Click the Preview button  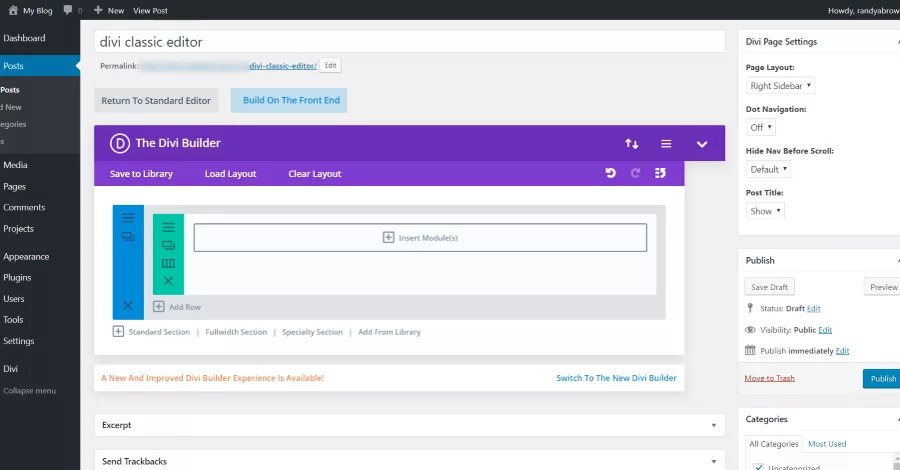point(882,287)
